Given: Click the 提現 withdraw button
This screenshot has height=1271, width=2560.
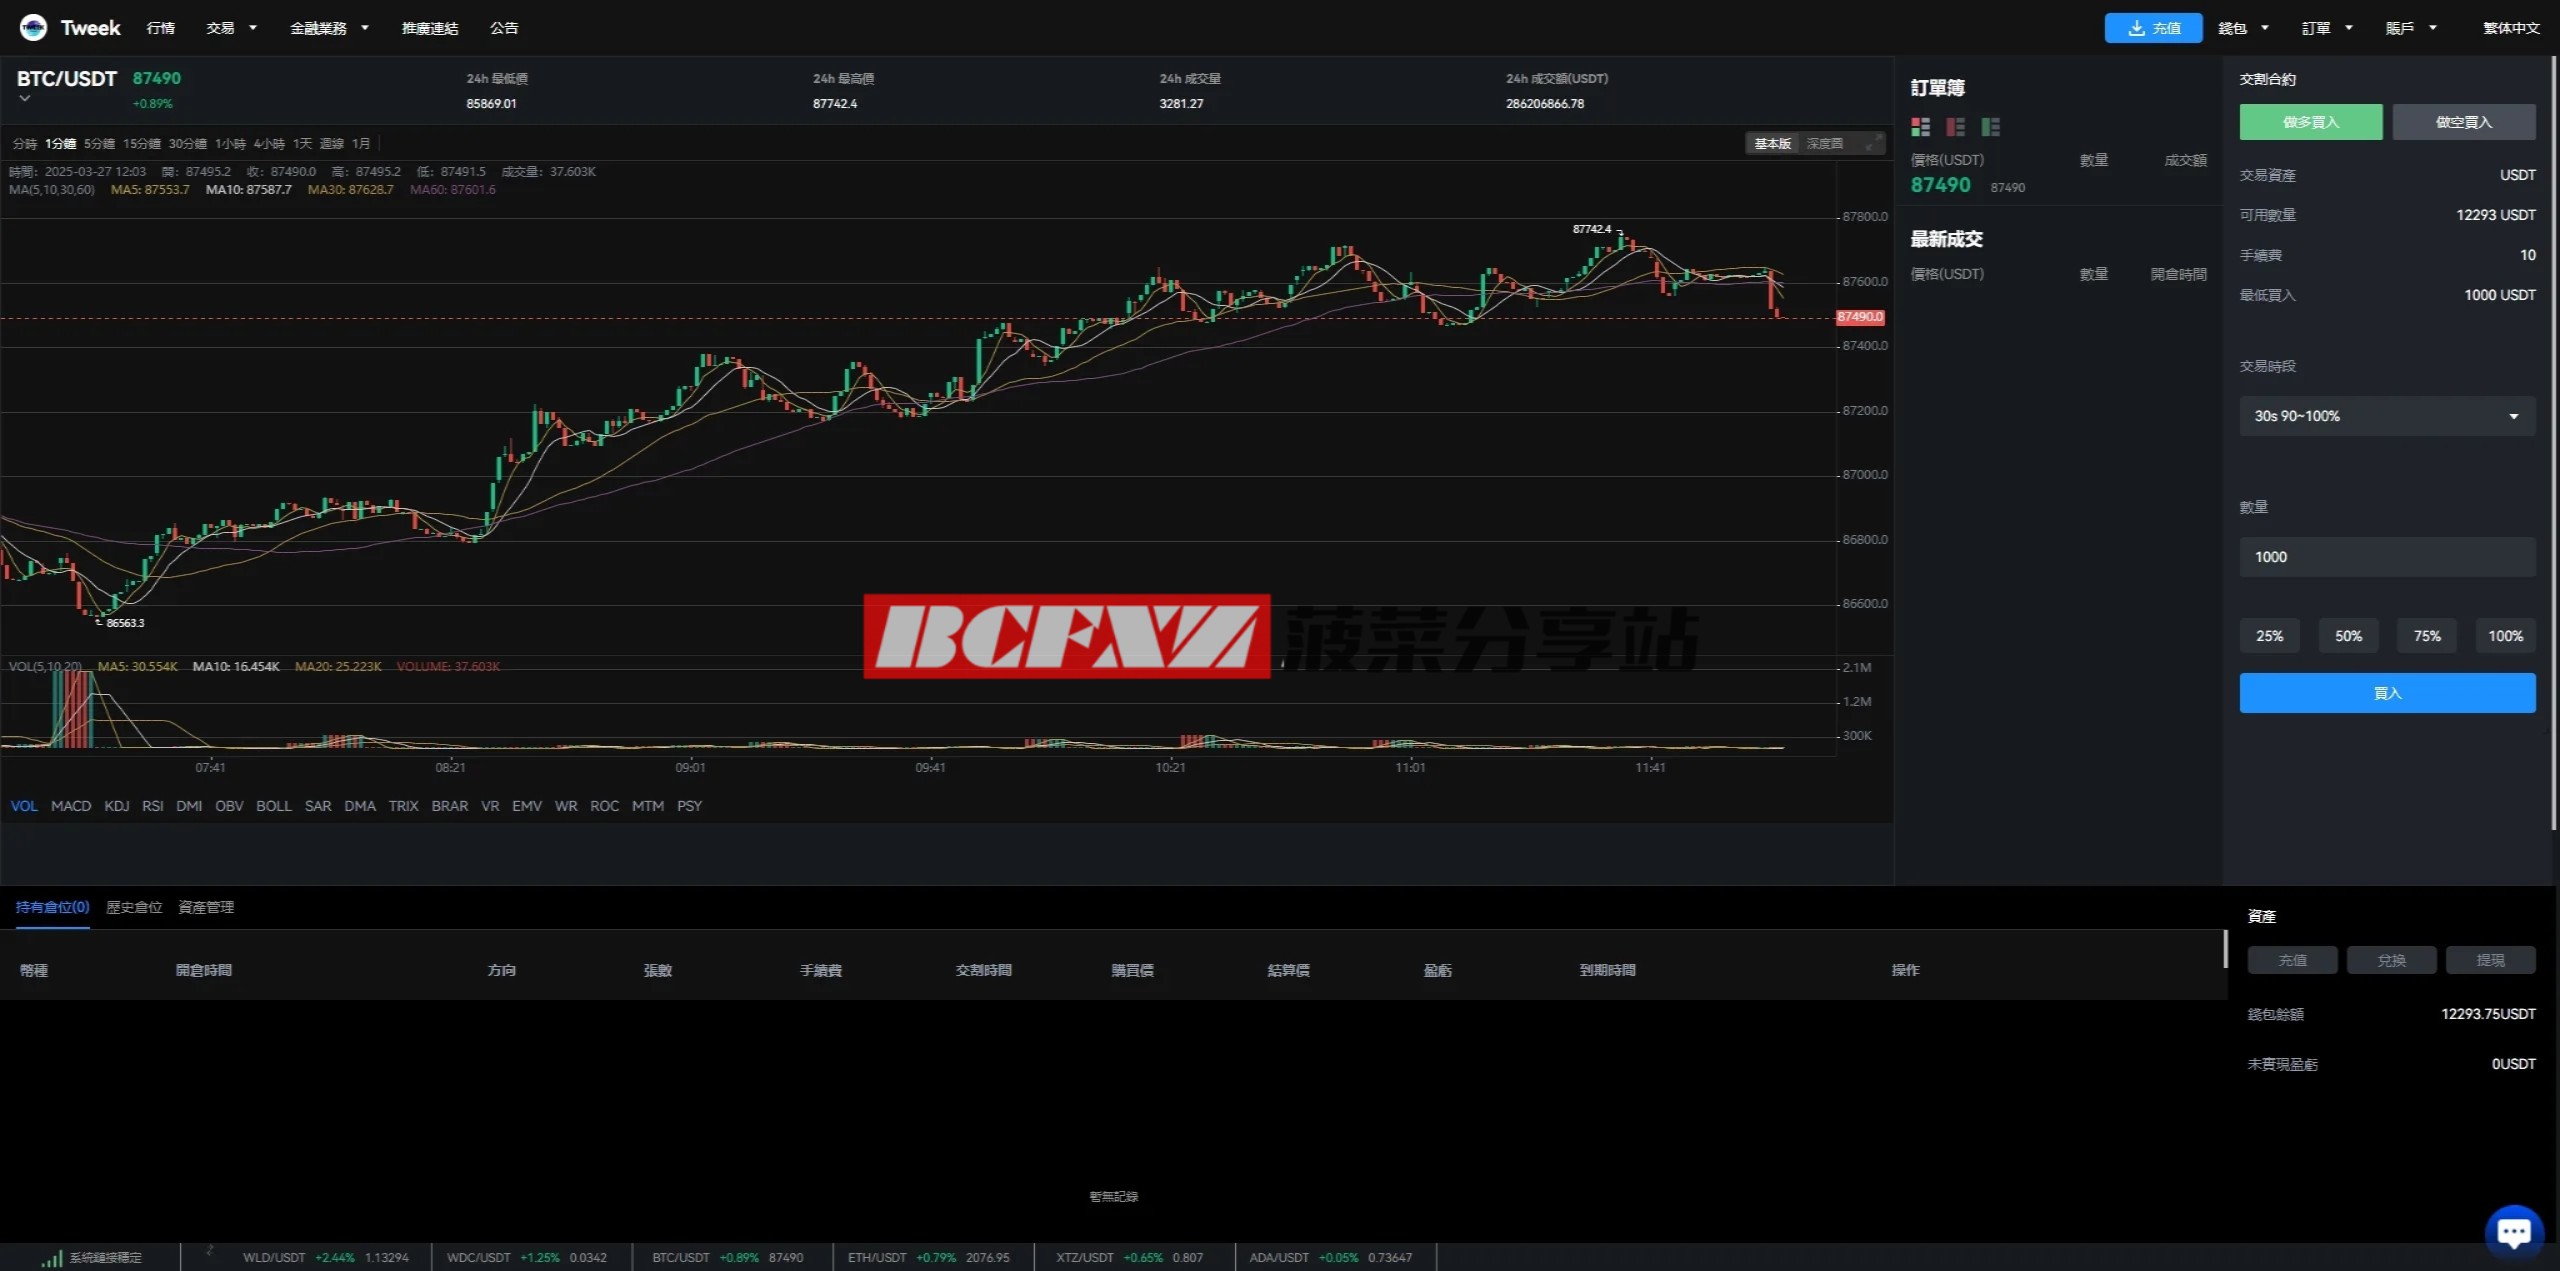Looking at the screenshot, I should pyautogui.click(x=2489, y=960).
